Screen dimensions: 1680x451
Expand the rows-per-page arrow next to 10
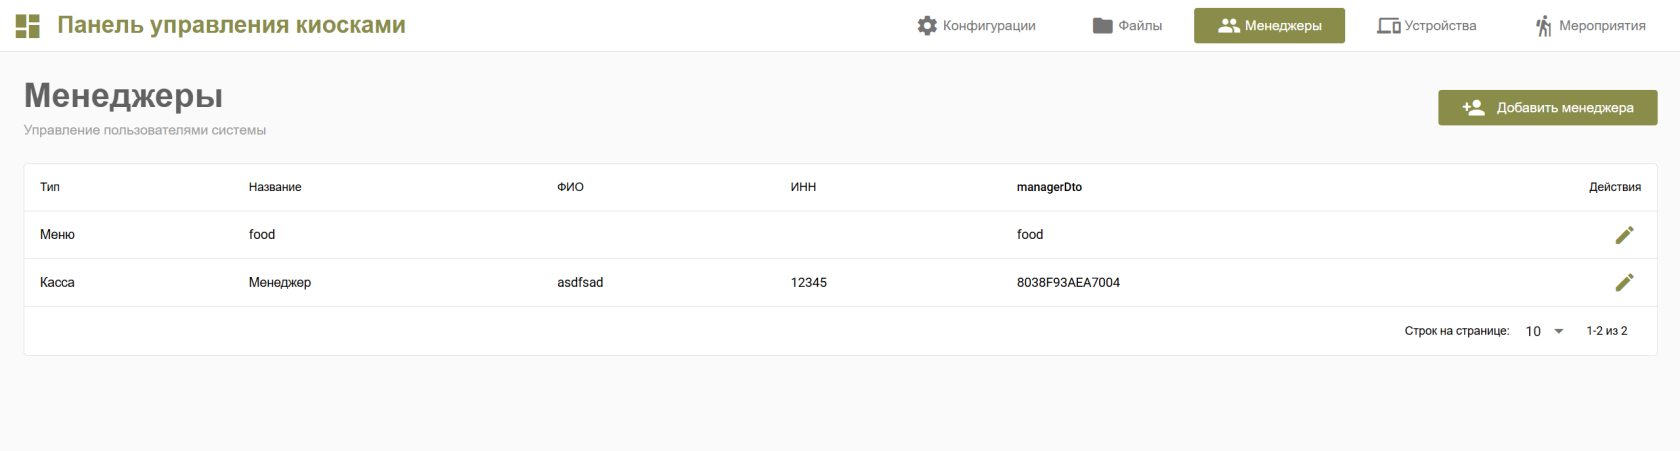(x=1558, y=331)
